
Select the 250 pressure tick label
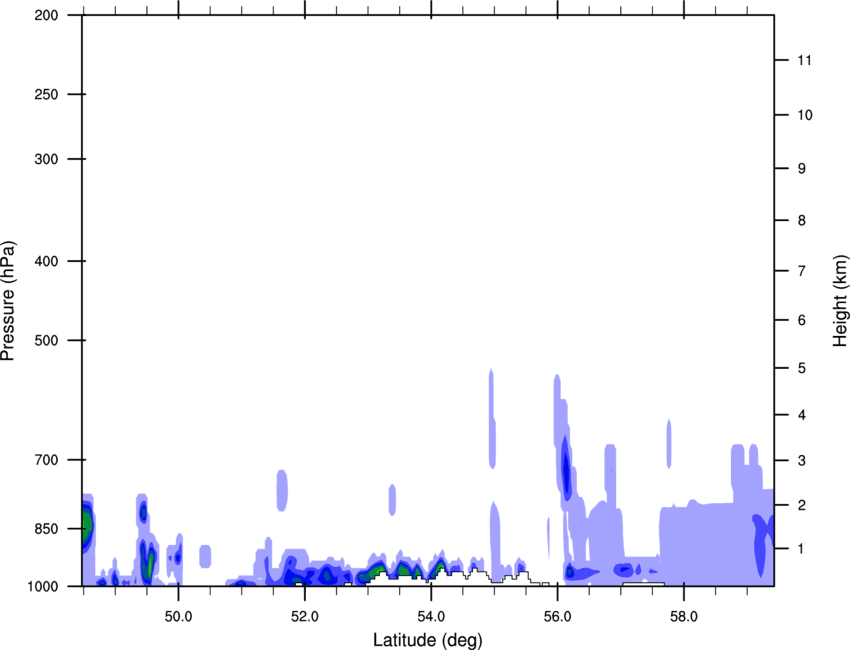pos(46,94)
